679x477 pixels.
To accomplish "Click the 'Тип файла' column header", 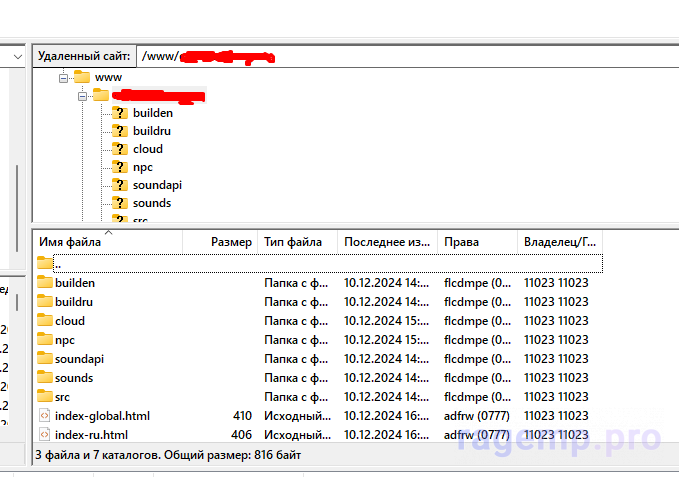I will [x=293, y=242].
